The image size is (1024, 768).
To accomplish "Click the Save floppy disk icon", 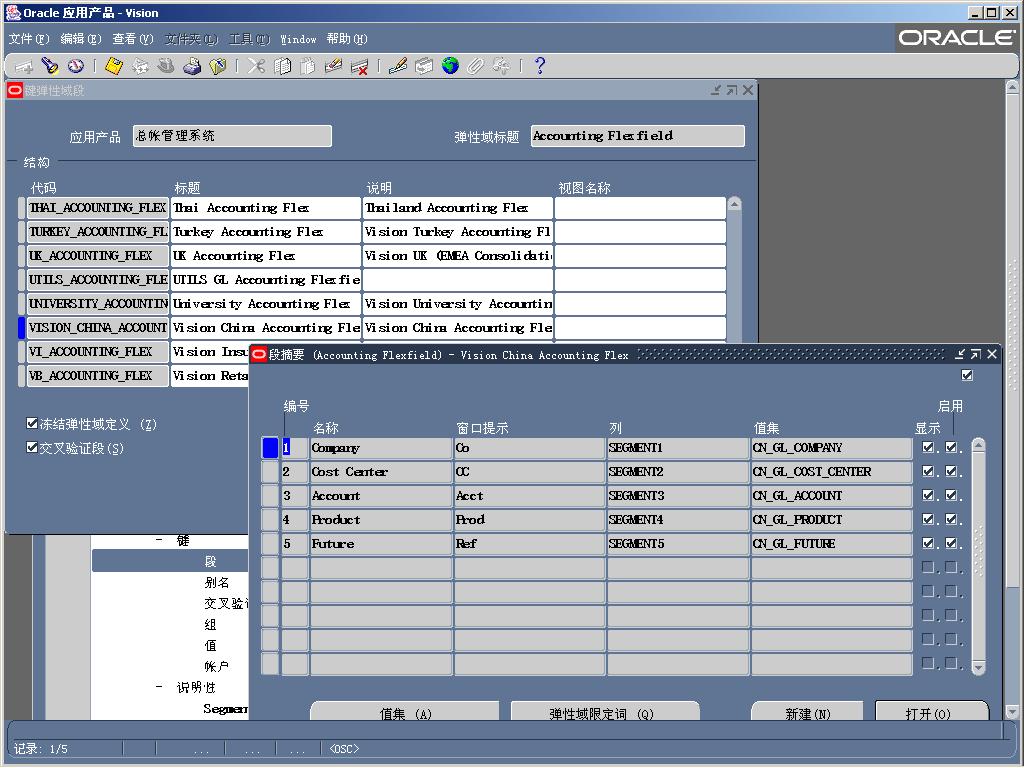I will 114,66.
